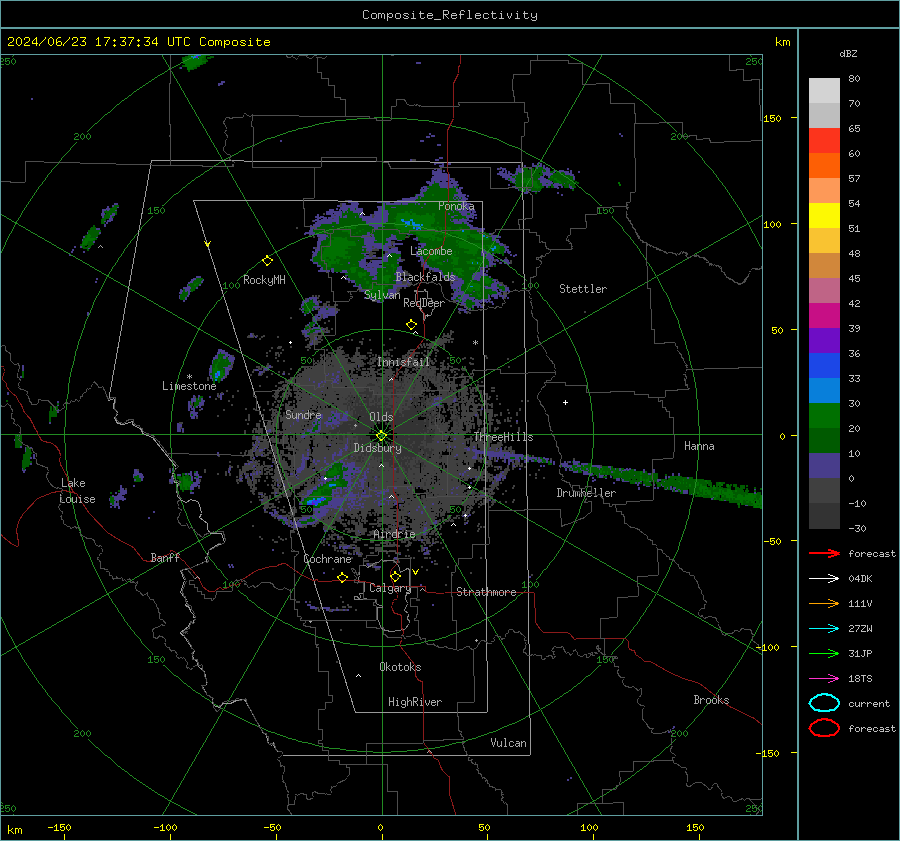Click the -30 dBZ value in the legend
Image resolution: width=900 pixels, height=841 pixels.
[x=857, y=528]
